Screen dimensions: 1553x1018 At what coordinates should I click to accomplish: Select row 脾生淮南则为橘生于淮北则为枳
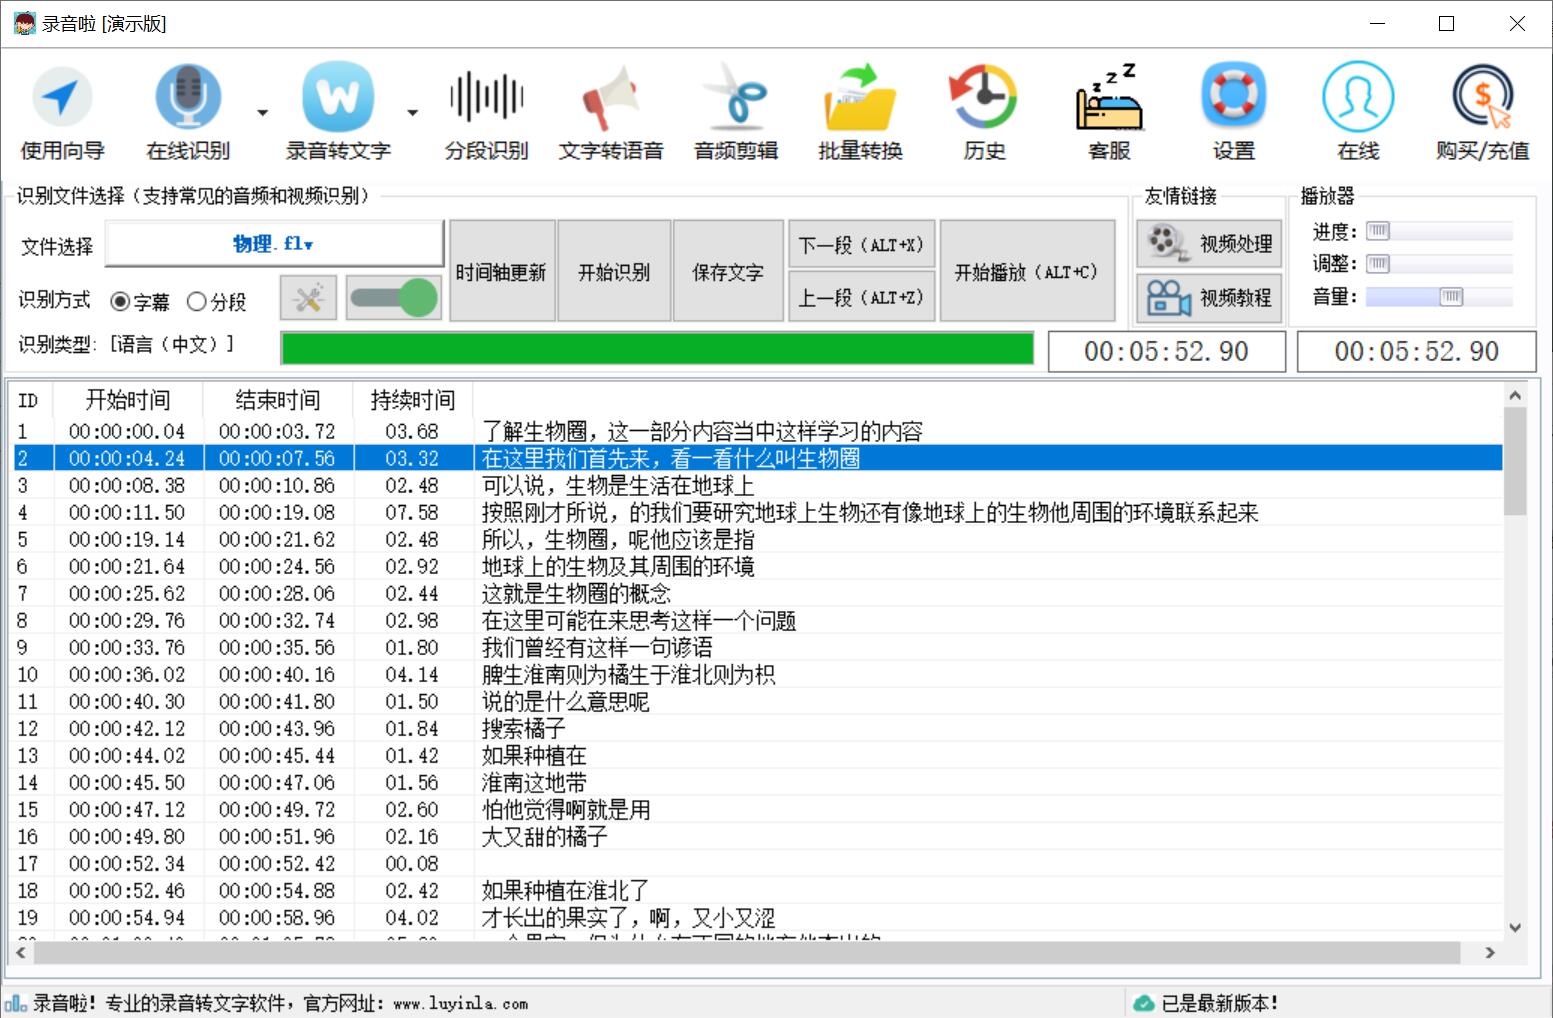tap(757, 674)
